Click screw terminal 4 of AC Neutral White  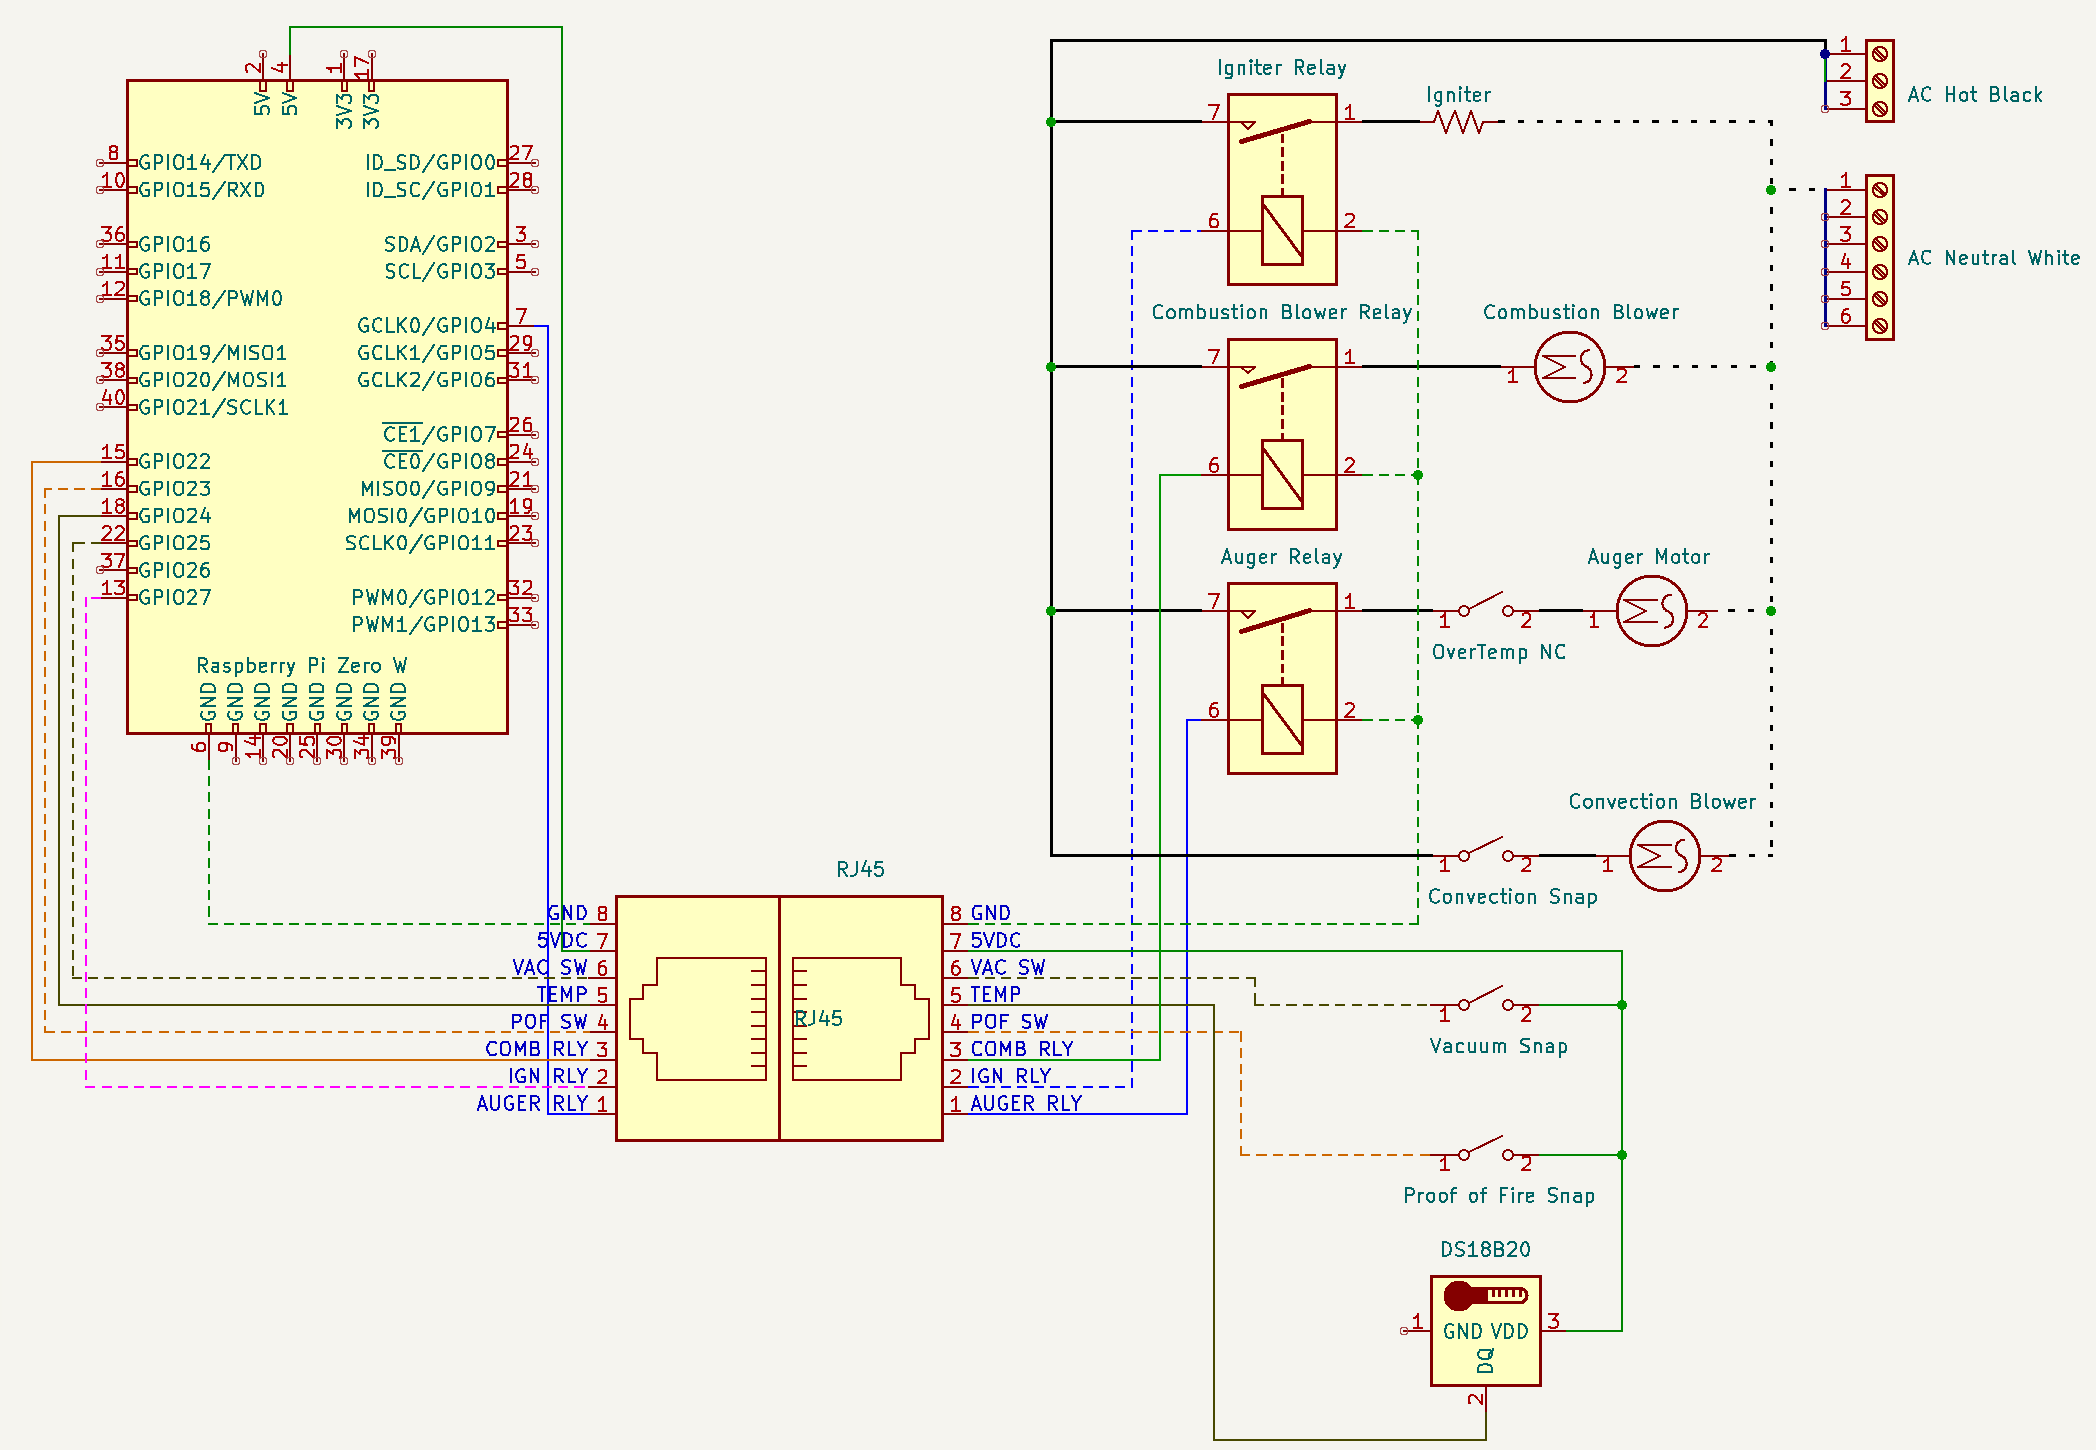(x=1880, y=271)
